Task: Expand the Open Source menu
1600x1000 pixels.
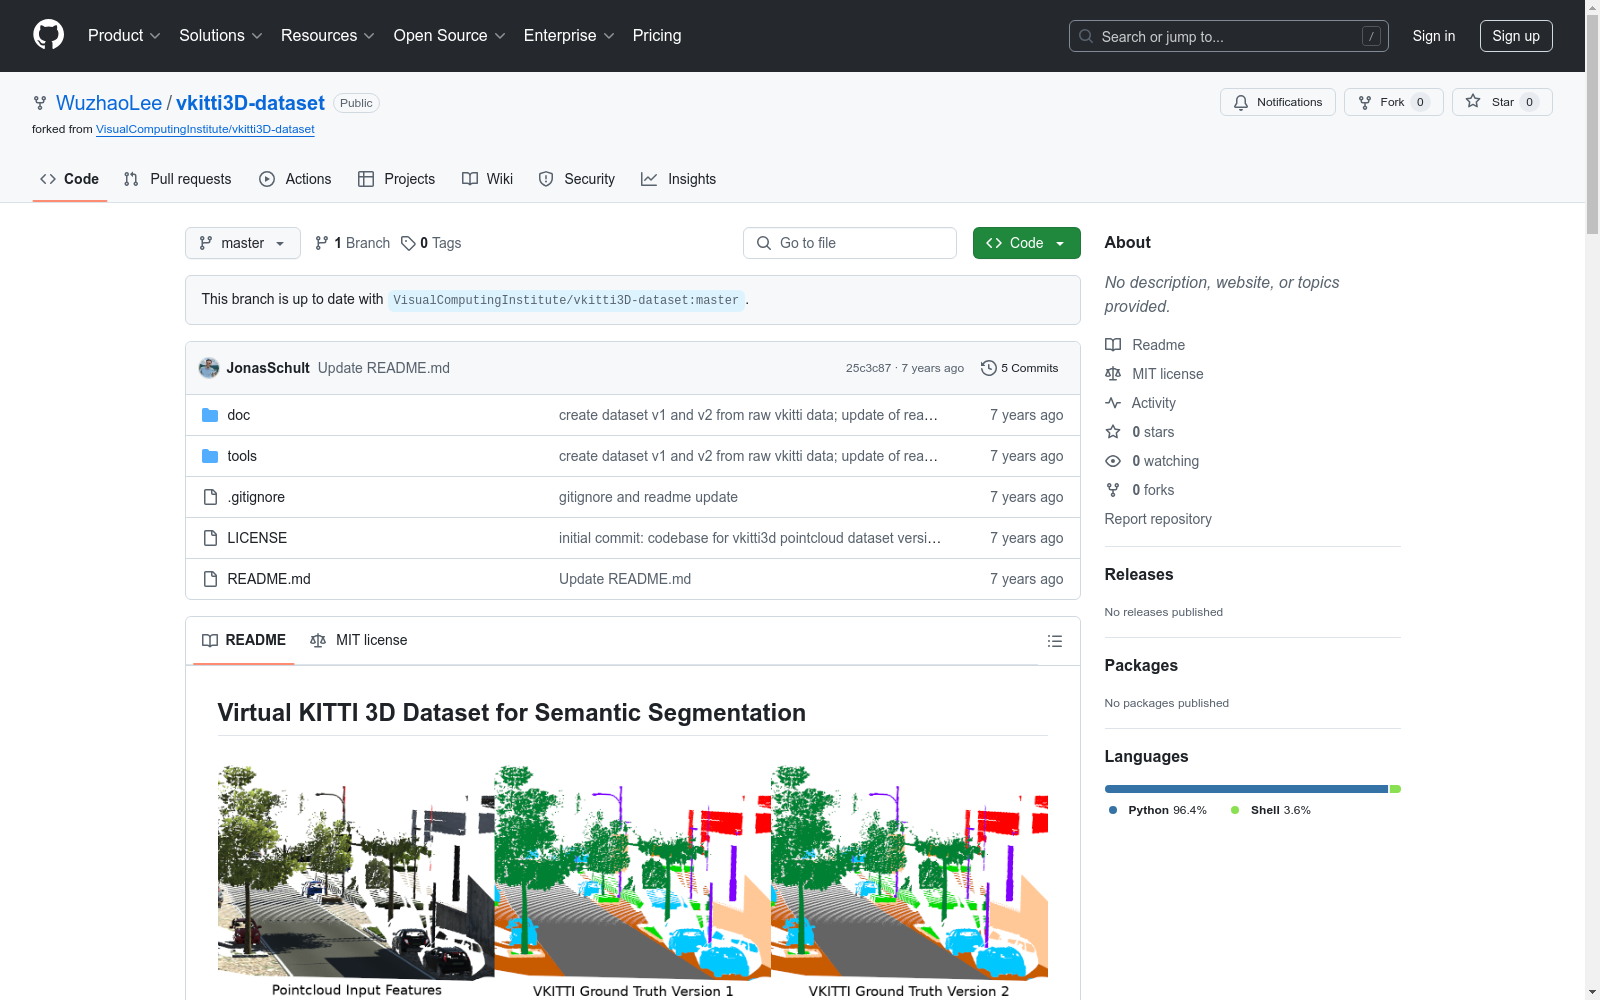Action: point(450,36)
